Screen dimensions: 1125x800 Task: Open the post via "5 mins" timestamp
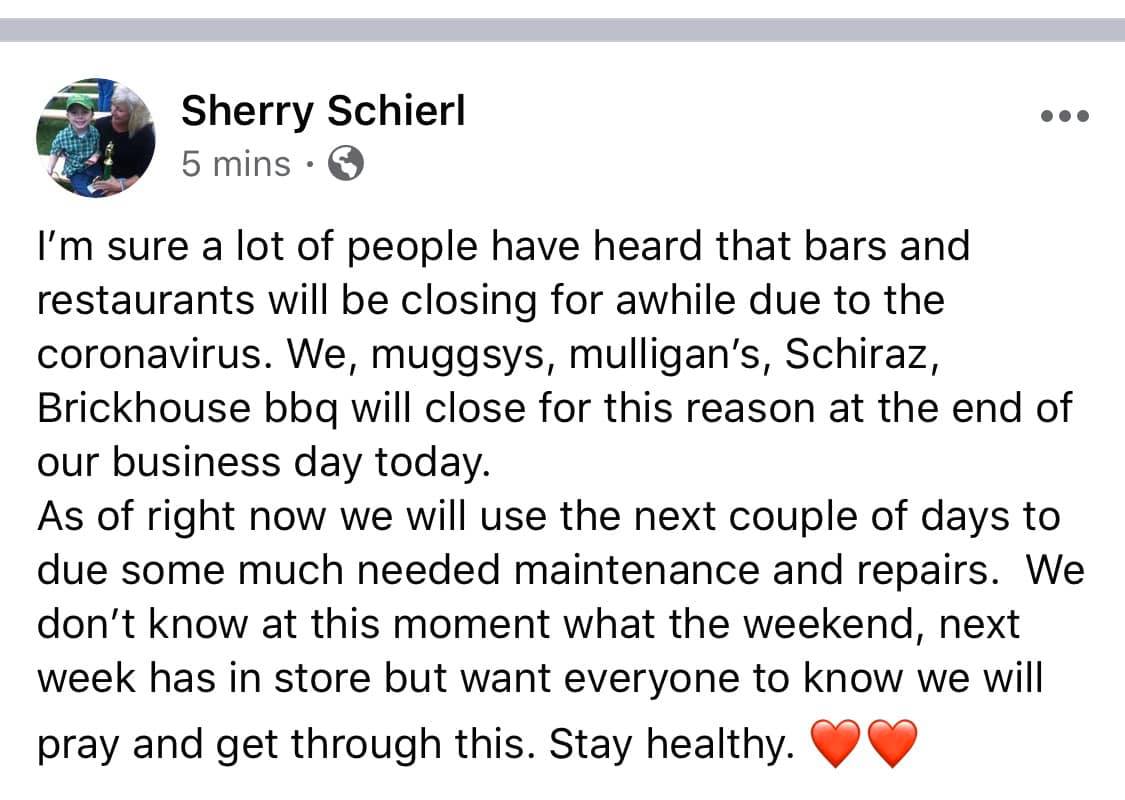tap(236, 163)
